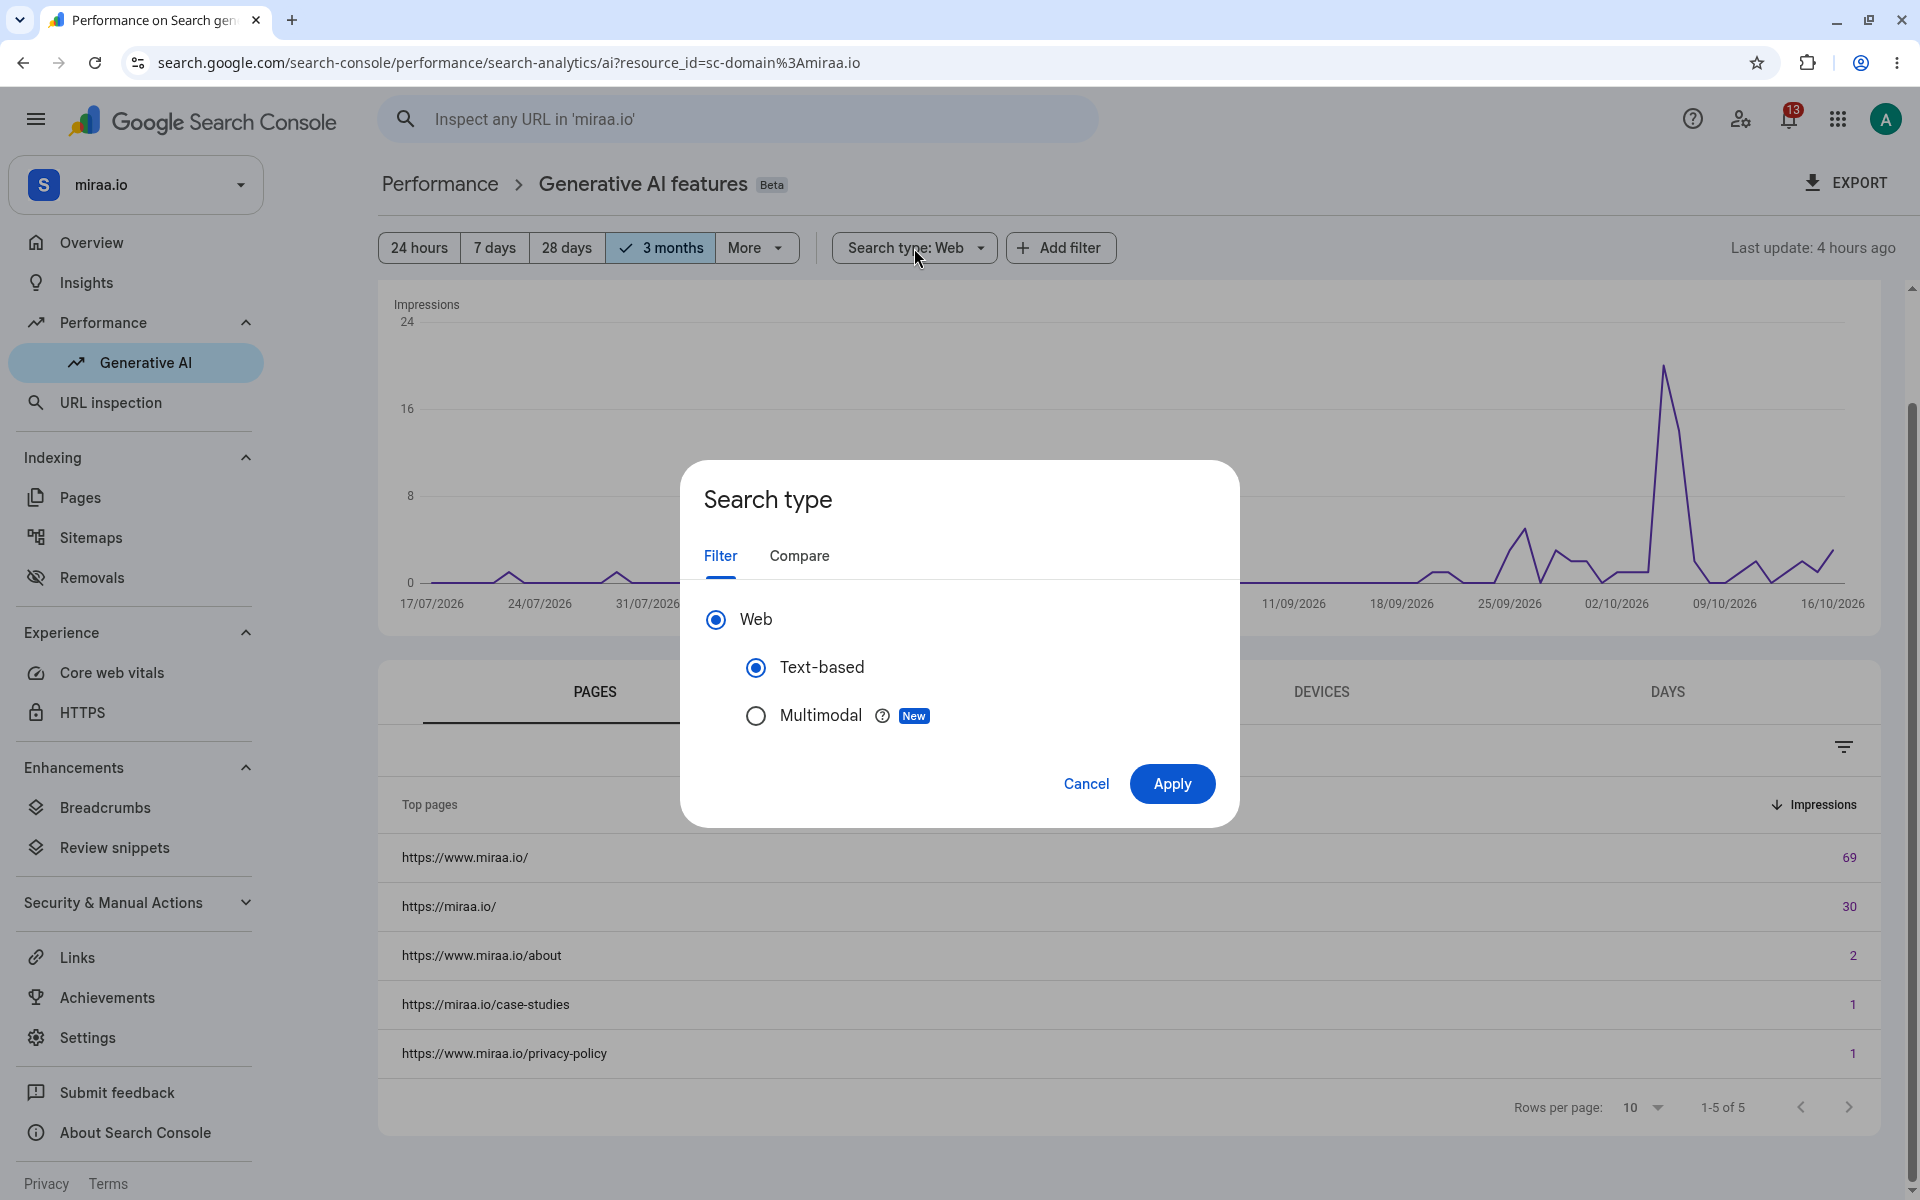Image resolution: width=1920 pixels, height=1200 pixels.
Task: Open the main hamburger menu
Action: (x=36, y=120)
